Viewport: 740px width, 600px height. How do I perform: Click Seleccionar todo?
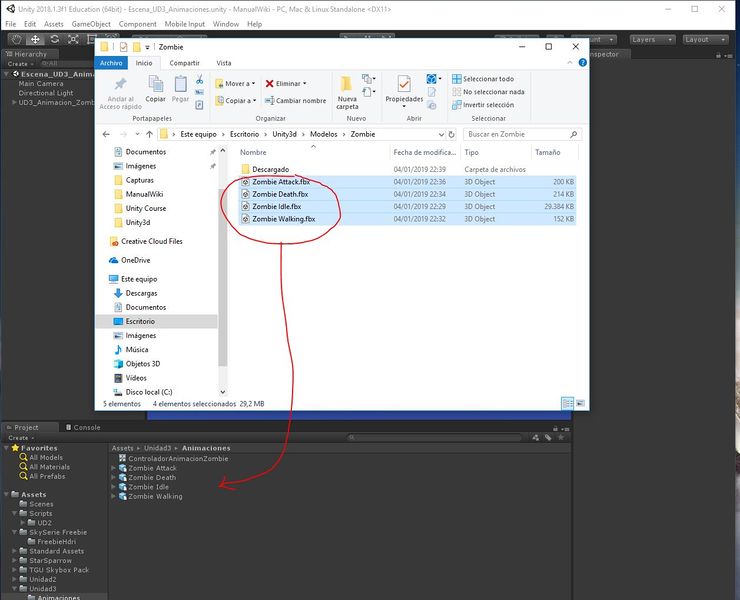click(483, 79)
